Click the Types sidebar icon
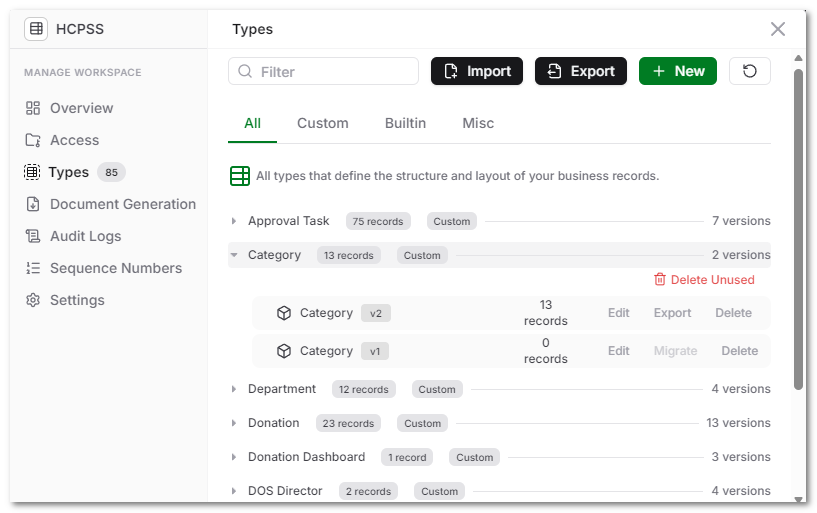The height and width of the screenshot is (513, 817). point(32,172)
